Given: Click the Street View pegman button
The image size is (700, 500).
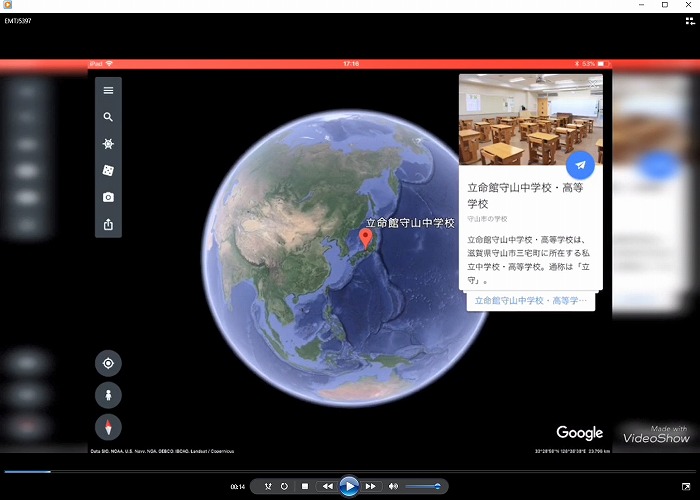Looking at the screenshot, I should pyautogui.click(x=108, y=395).
